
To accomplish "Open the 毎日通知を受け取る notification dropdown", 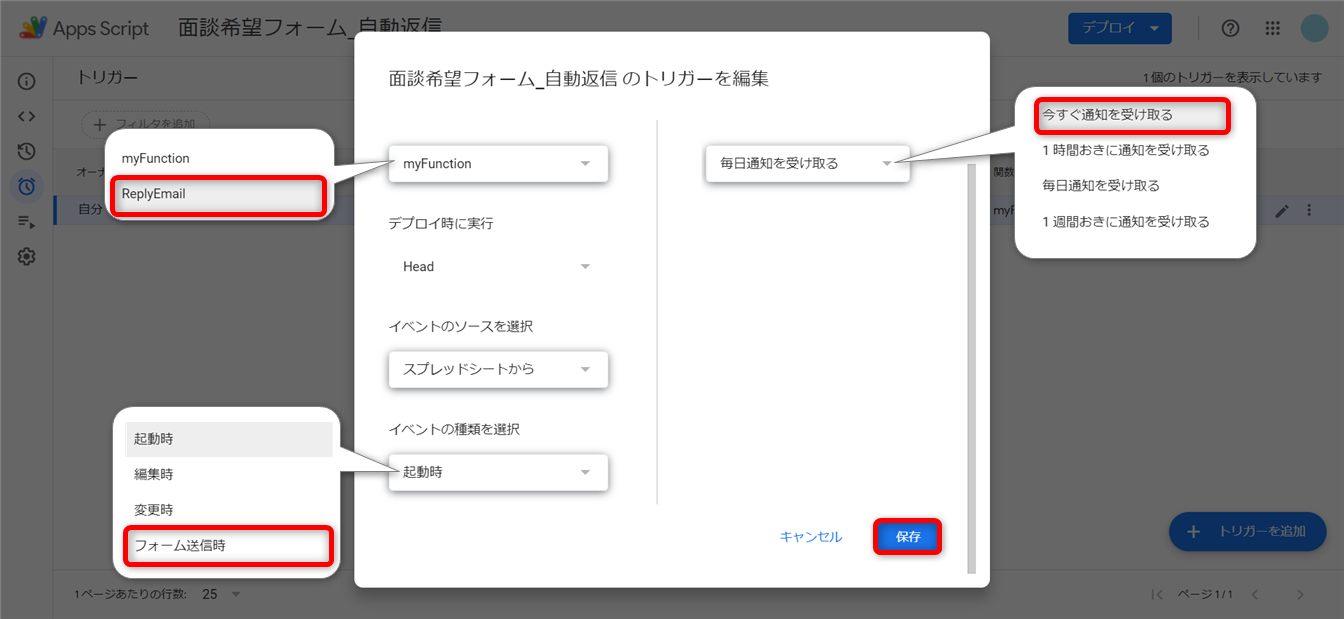I will [807, 164].
